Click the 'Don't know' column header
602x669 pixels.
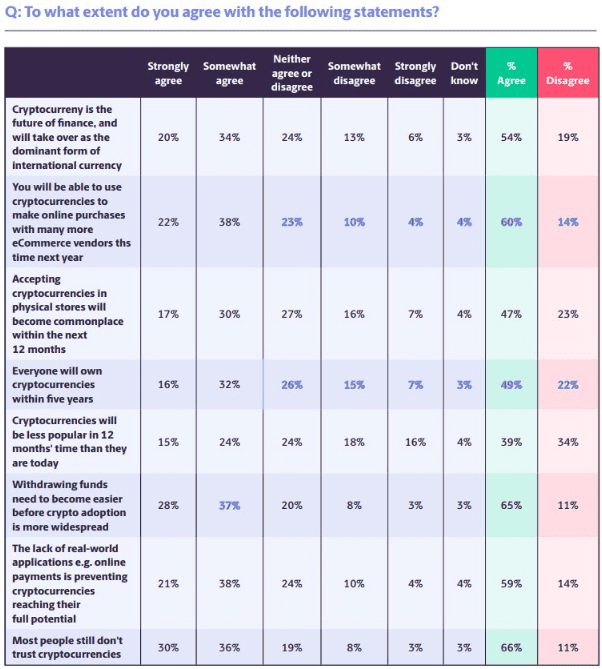pyautogui.click(x=464, y=73)
